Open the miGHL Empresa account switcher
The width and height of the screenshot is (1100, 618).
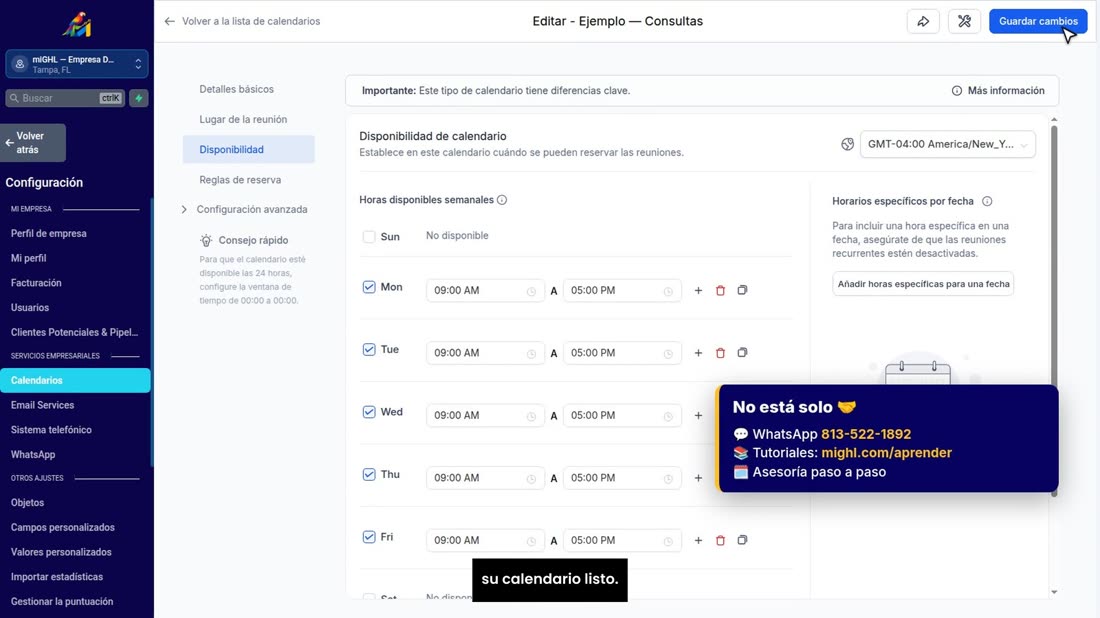pos(76,64)
